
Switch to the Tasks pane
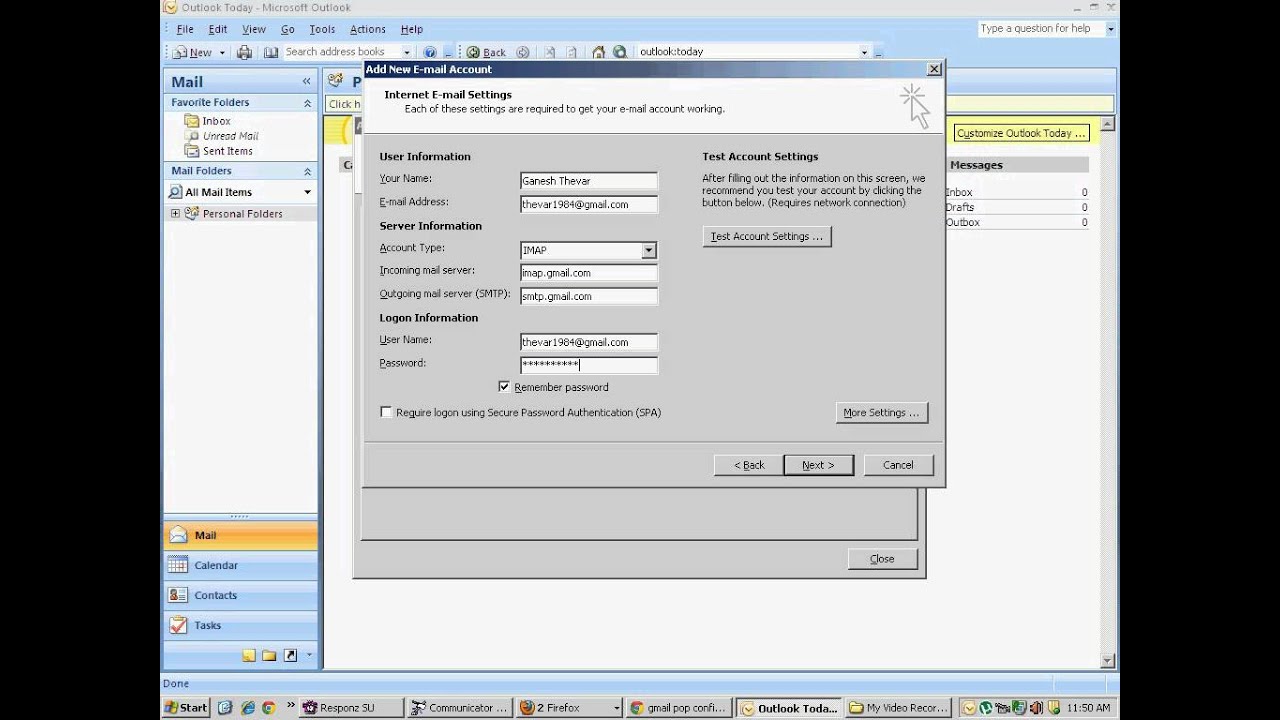point(240,625)
